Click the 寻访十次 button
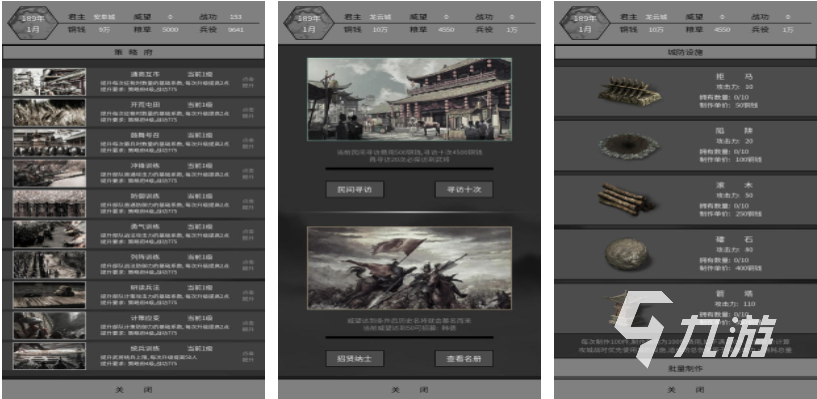The image size is (817, 399). tap(464, 190)
